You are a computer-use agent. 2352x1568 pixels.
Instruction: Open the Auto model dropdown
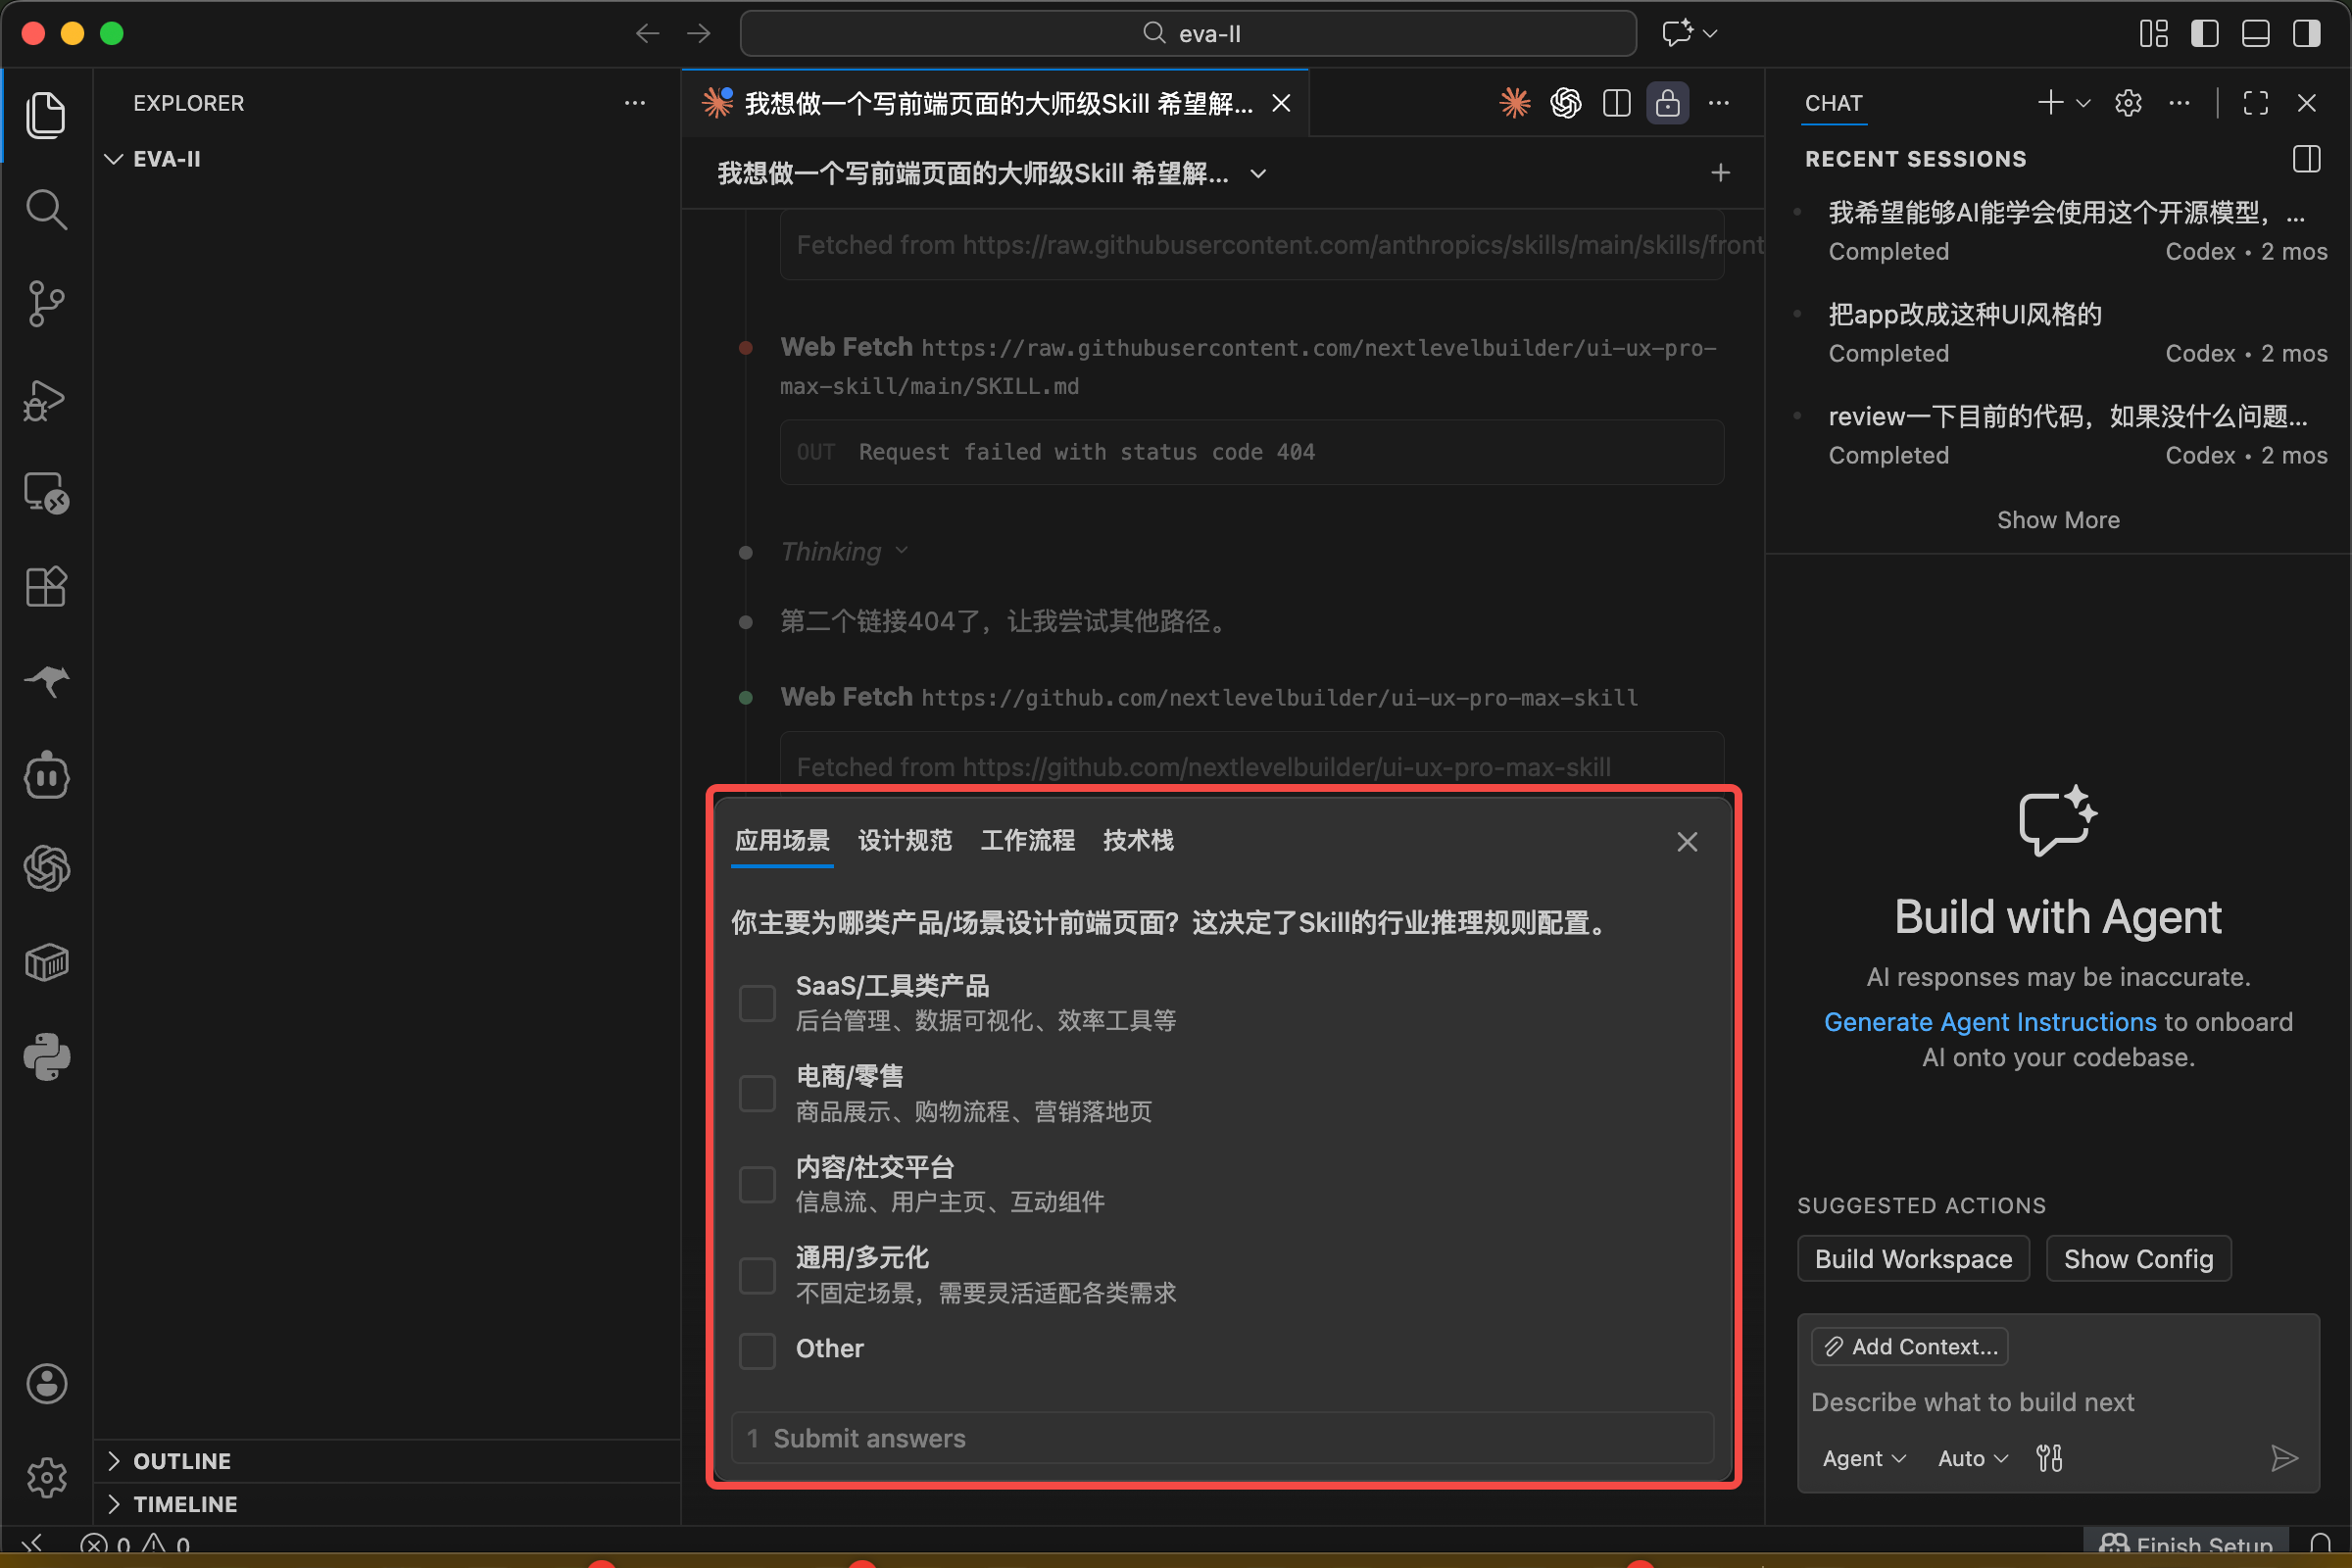(x=1972, y=1458)
